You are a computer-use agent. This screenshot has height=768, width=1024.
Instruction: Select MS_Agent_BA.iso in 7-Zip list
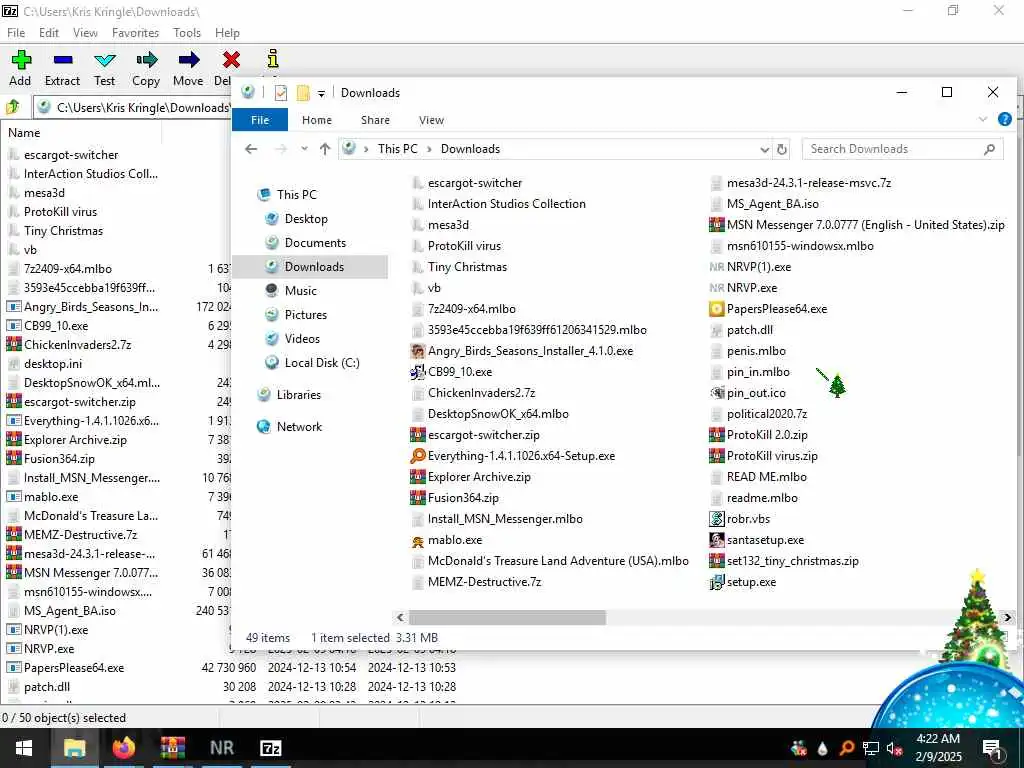(x=61, y=611)
